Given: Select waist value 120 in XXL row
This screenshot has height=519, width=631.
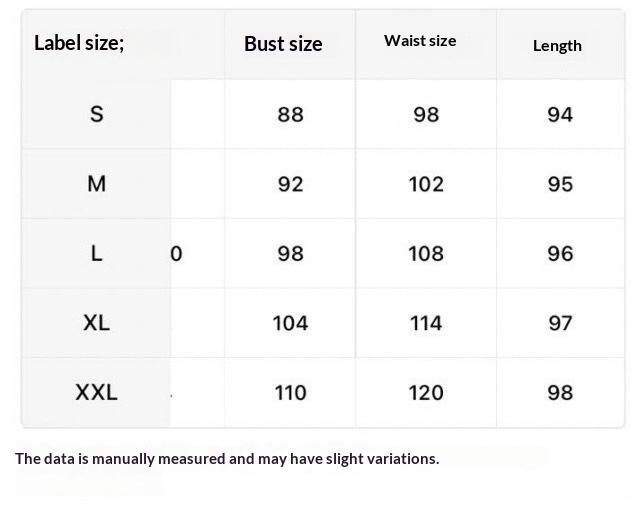Looking at the screenshot, I should pos(426,392).
